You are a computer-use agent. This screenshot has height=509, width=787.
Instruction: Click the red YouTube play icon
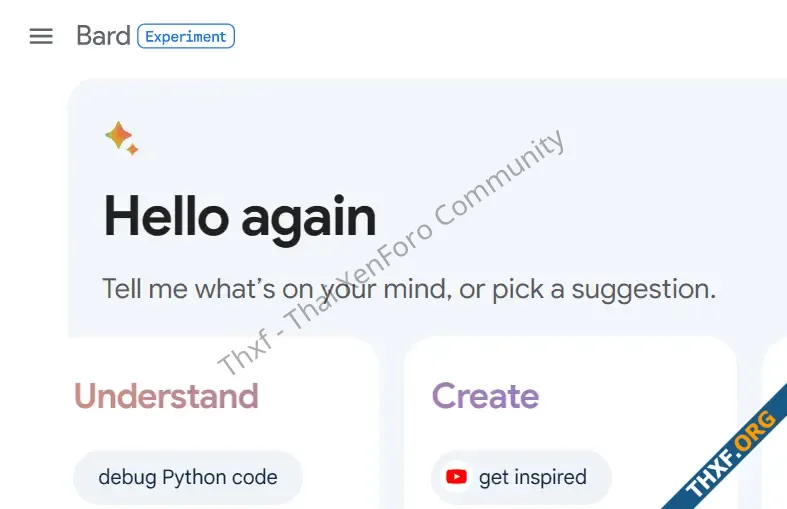[456, 476]
